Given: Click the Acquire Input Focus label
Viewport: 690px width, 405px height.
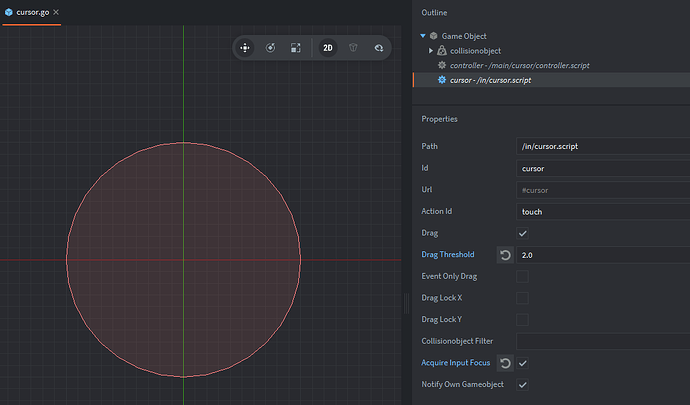Looking at the screenshot, I should (455, 363).
